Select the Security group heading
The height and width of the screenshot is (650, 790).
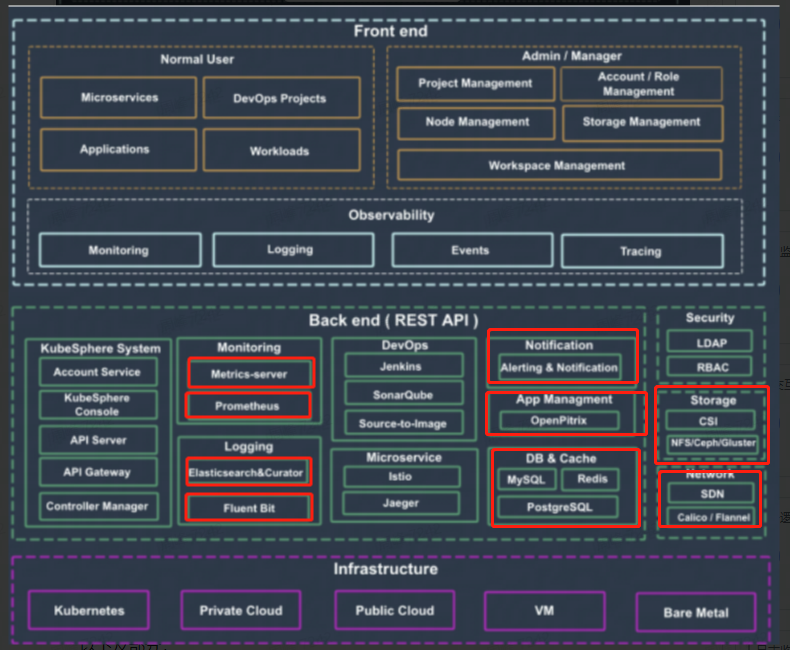[710, 318]
